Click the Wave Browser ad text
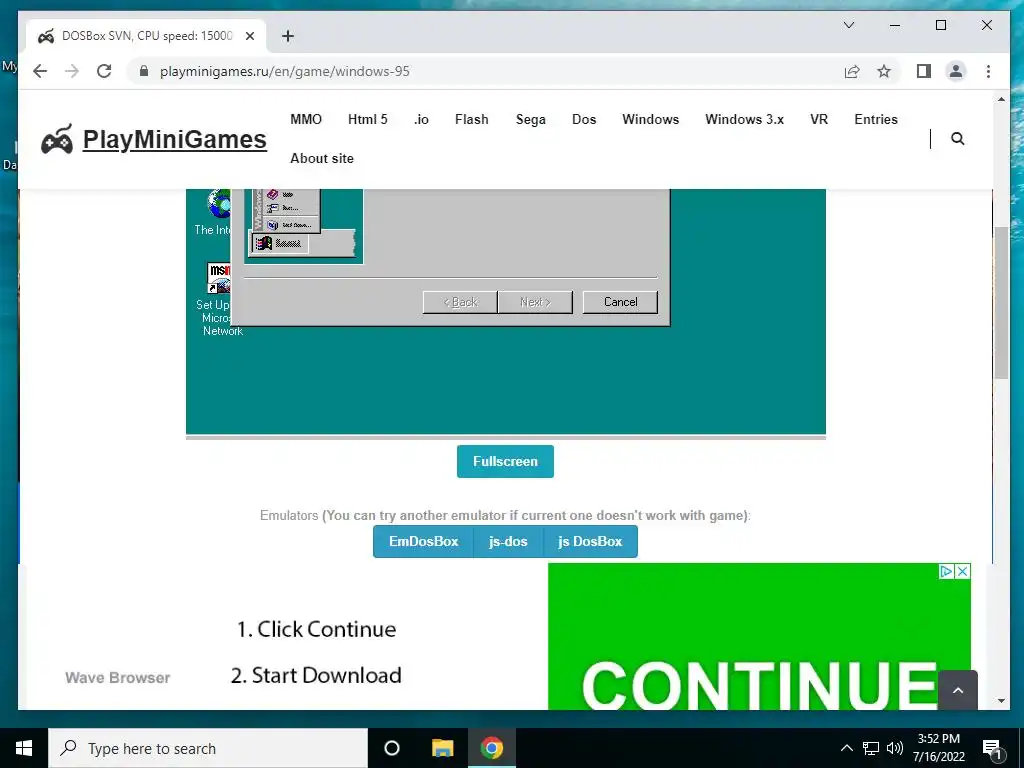 click(x=118, y=678)
